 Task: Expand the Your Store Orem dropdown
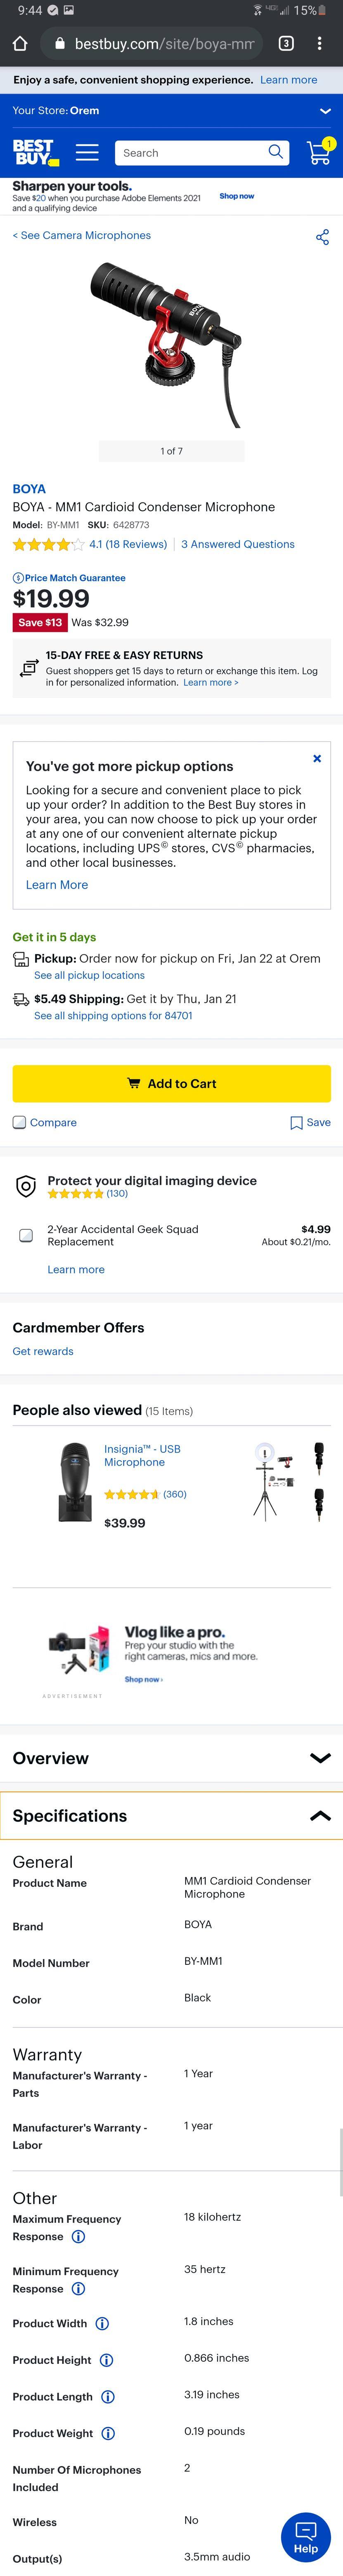(324, 111)
